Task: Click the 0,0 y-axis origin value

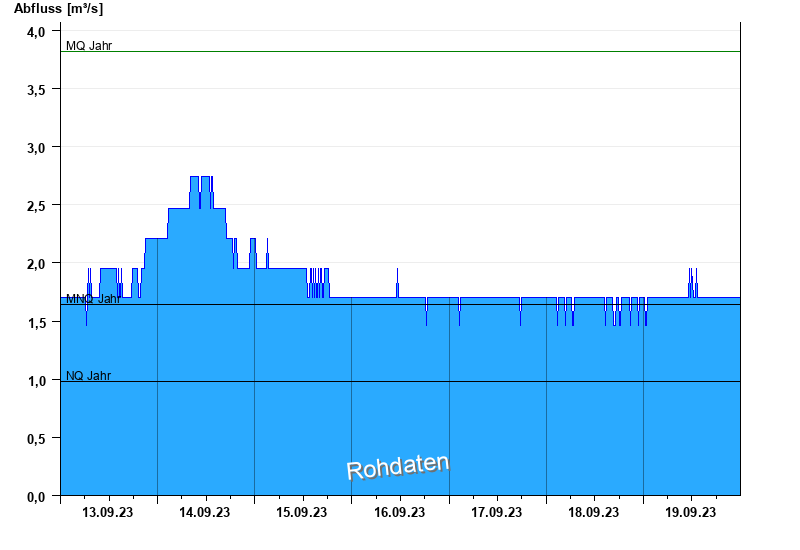Action: 37,496
